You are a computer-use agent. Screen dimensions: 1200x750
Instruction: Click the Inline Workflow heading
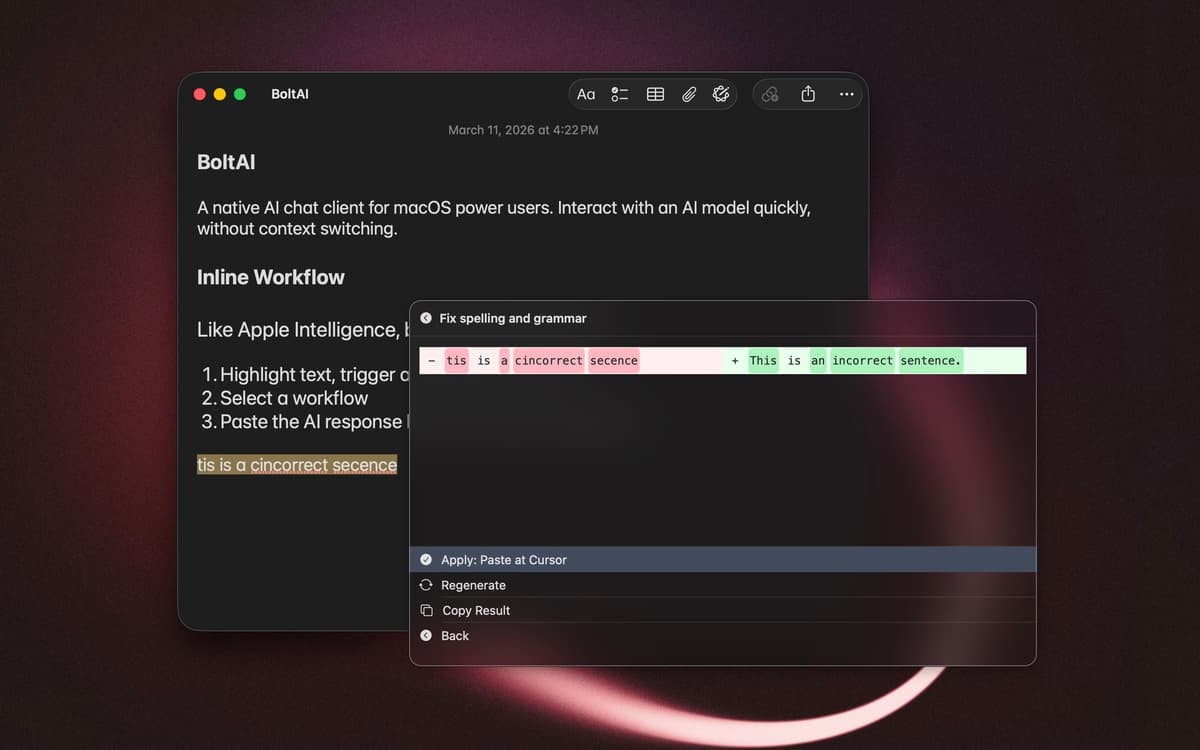tap(270, 277)
